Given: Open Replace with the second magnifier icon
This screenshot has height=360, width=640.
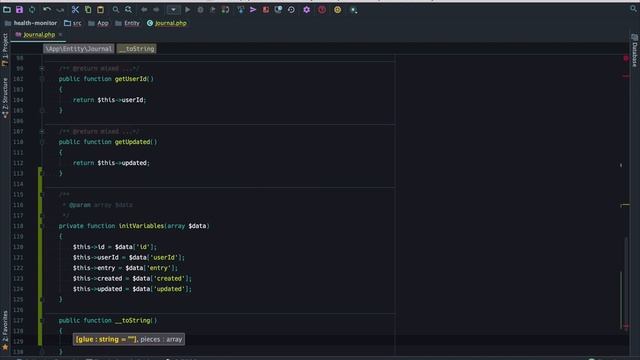Looking at the screenshot, I should (x=129, y=9).
